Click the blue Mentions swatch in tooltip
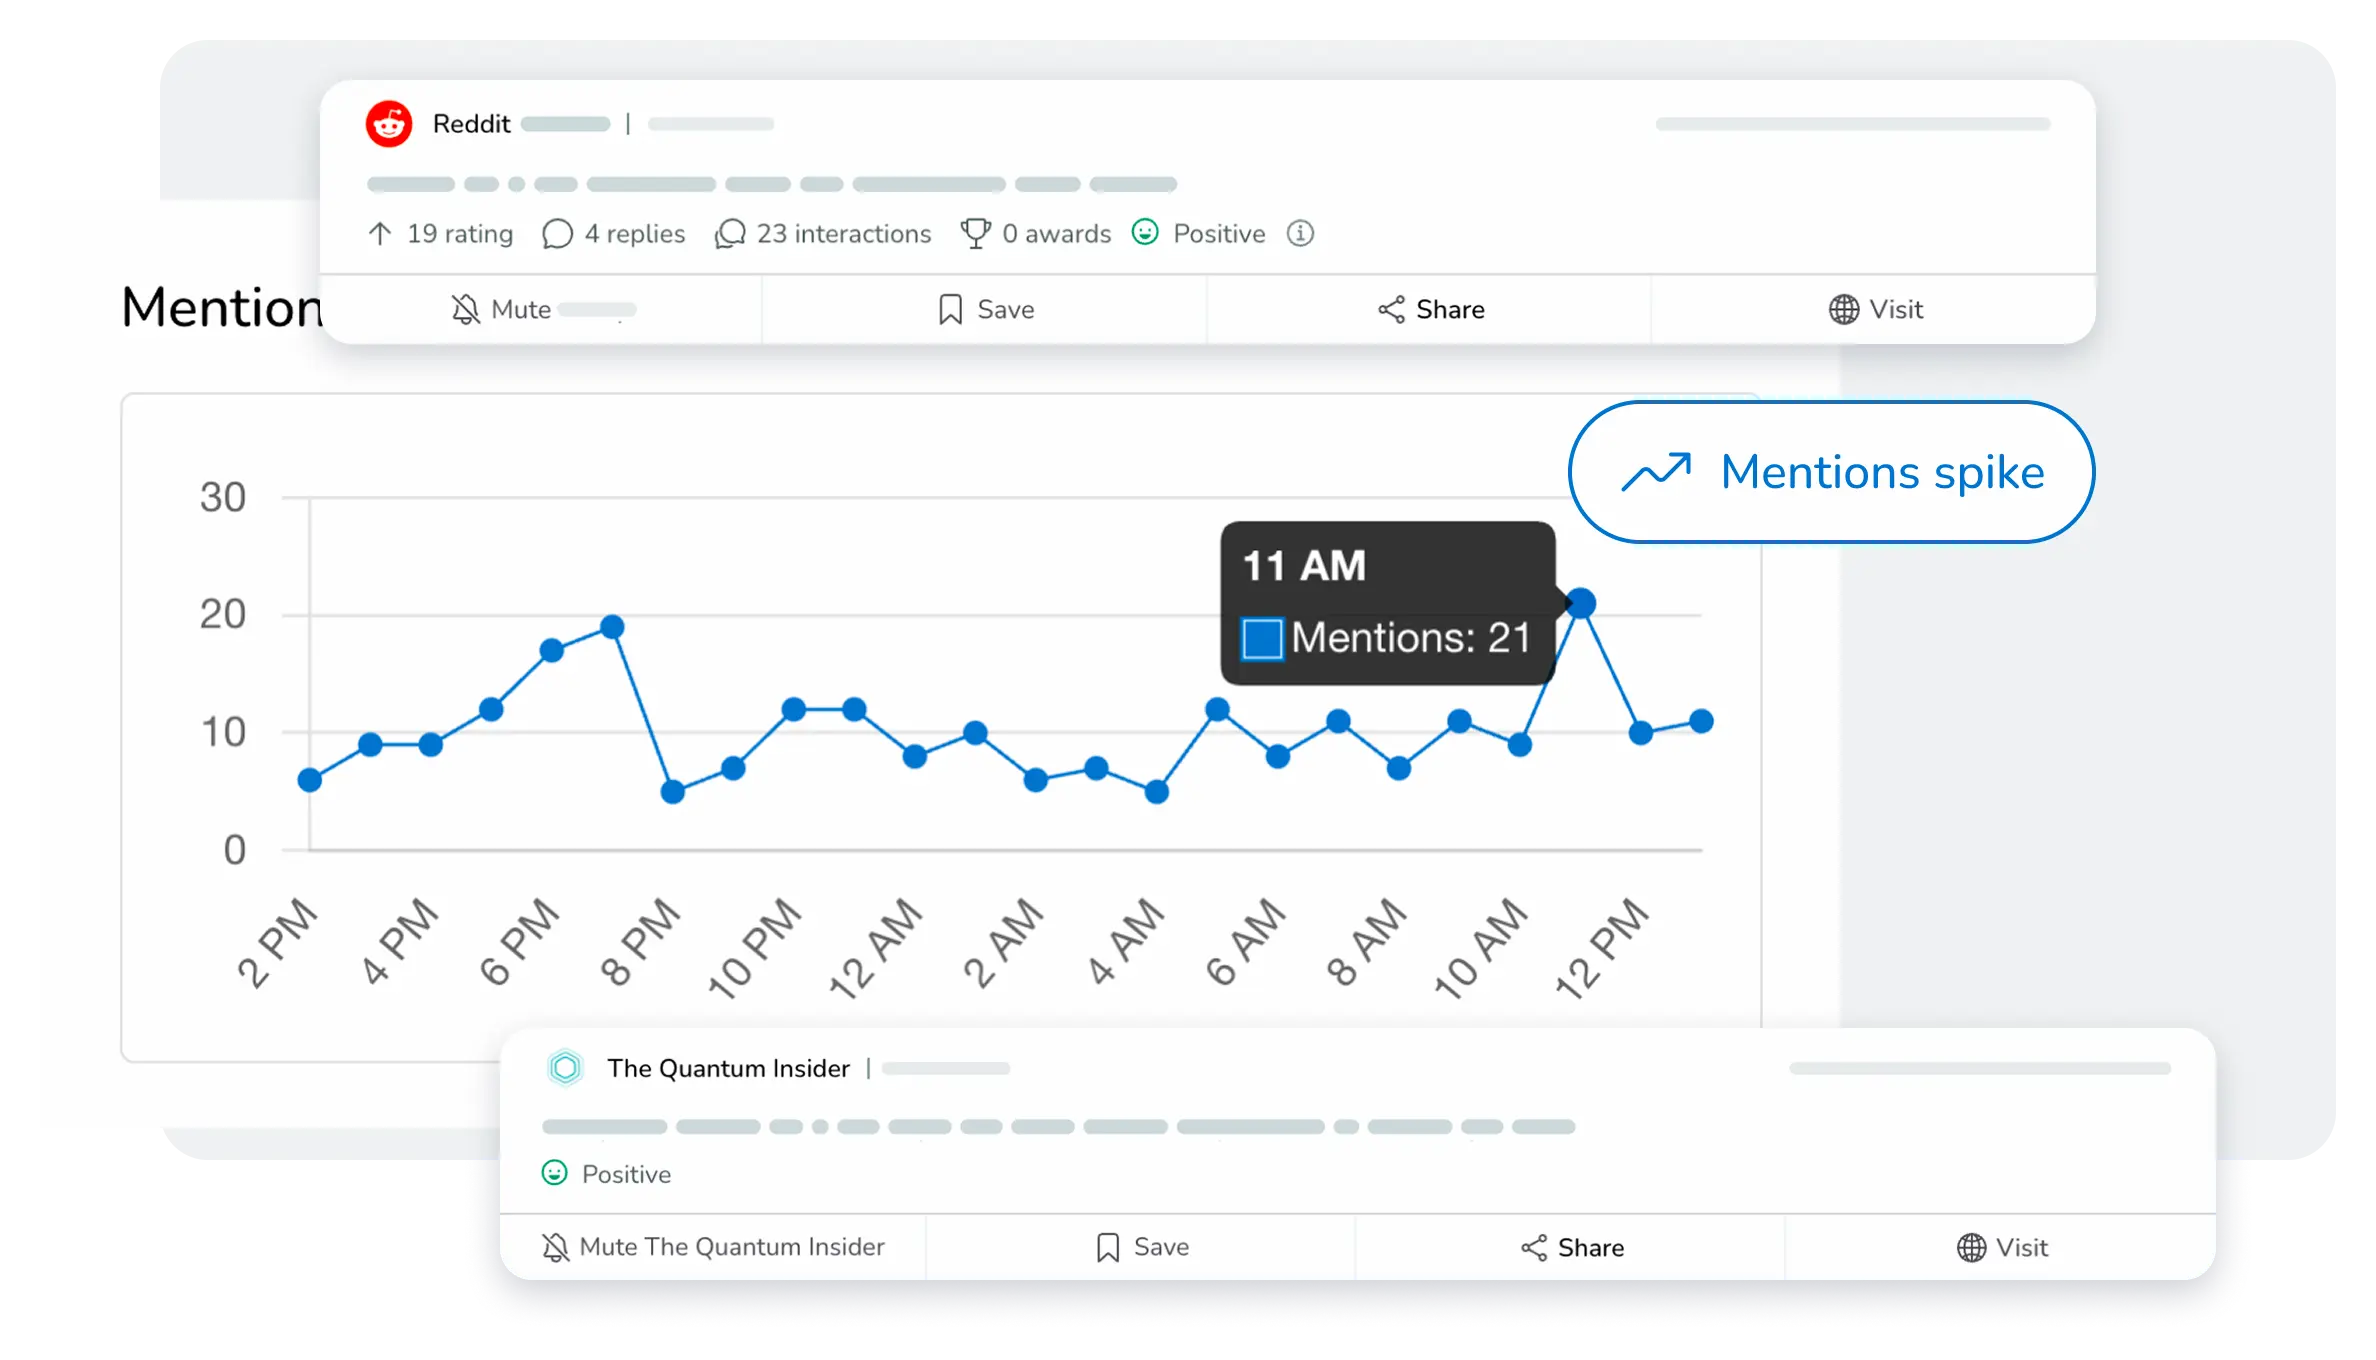 tap(1262, 639)
